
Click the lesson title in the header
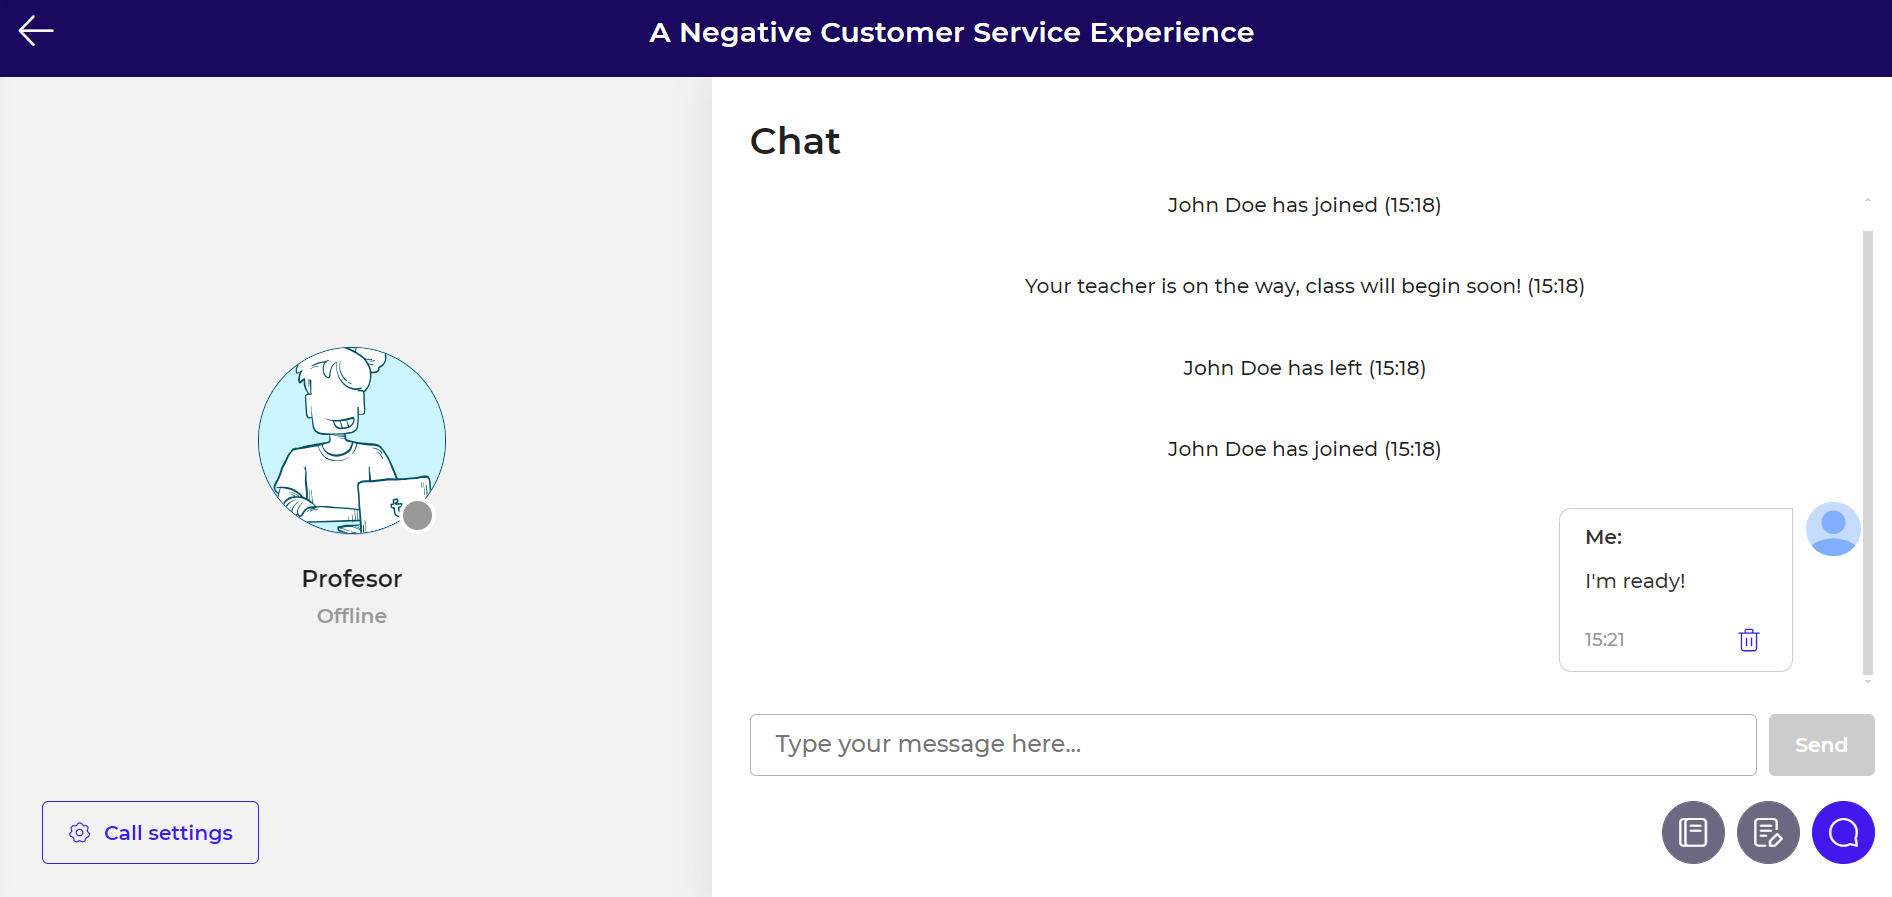pyautogui.click(x=951, y=32)
